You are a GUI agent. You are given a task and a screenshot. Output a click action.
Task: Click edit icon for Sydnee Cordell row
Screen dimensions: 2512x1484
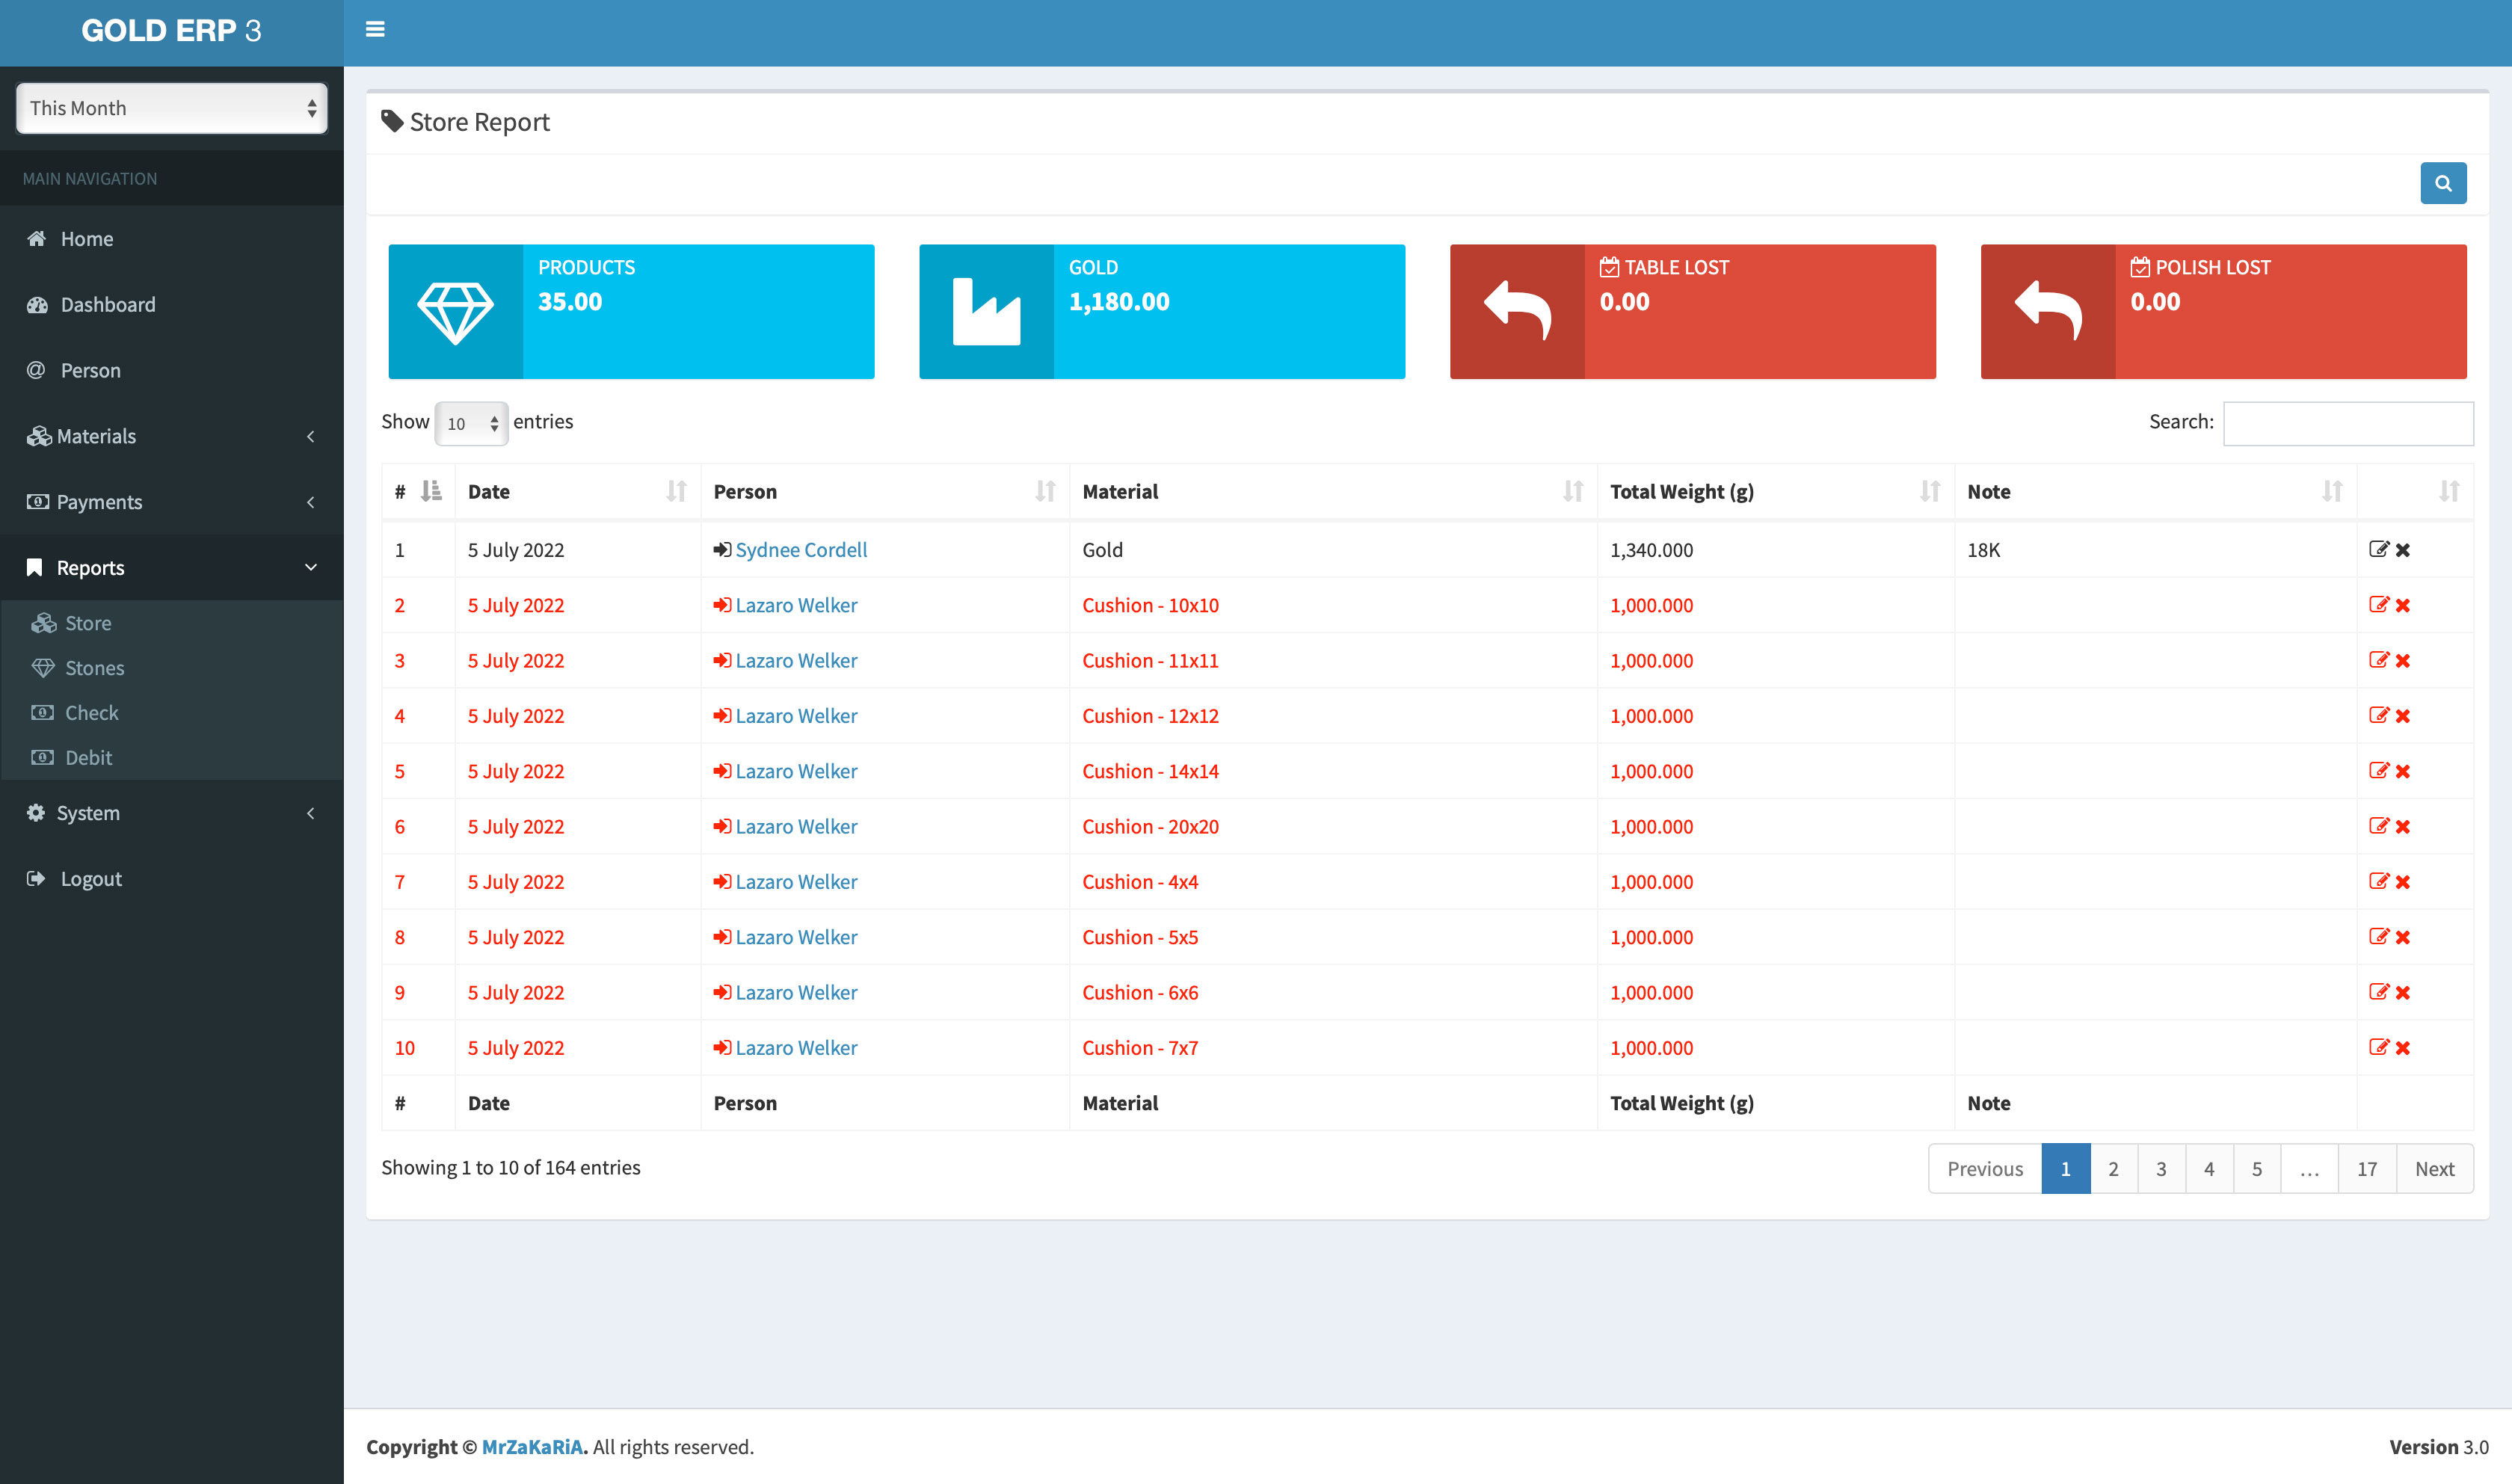pyautogui.click(x=2378, y=549)
